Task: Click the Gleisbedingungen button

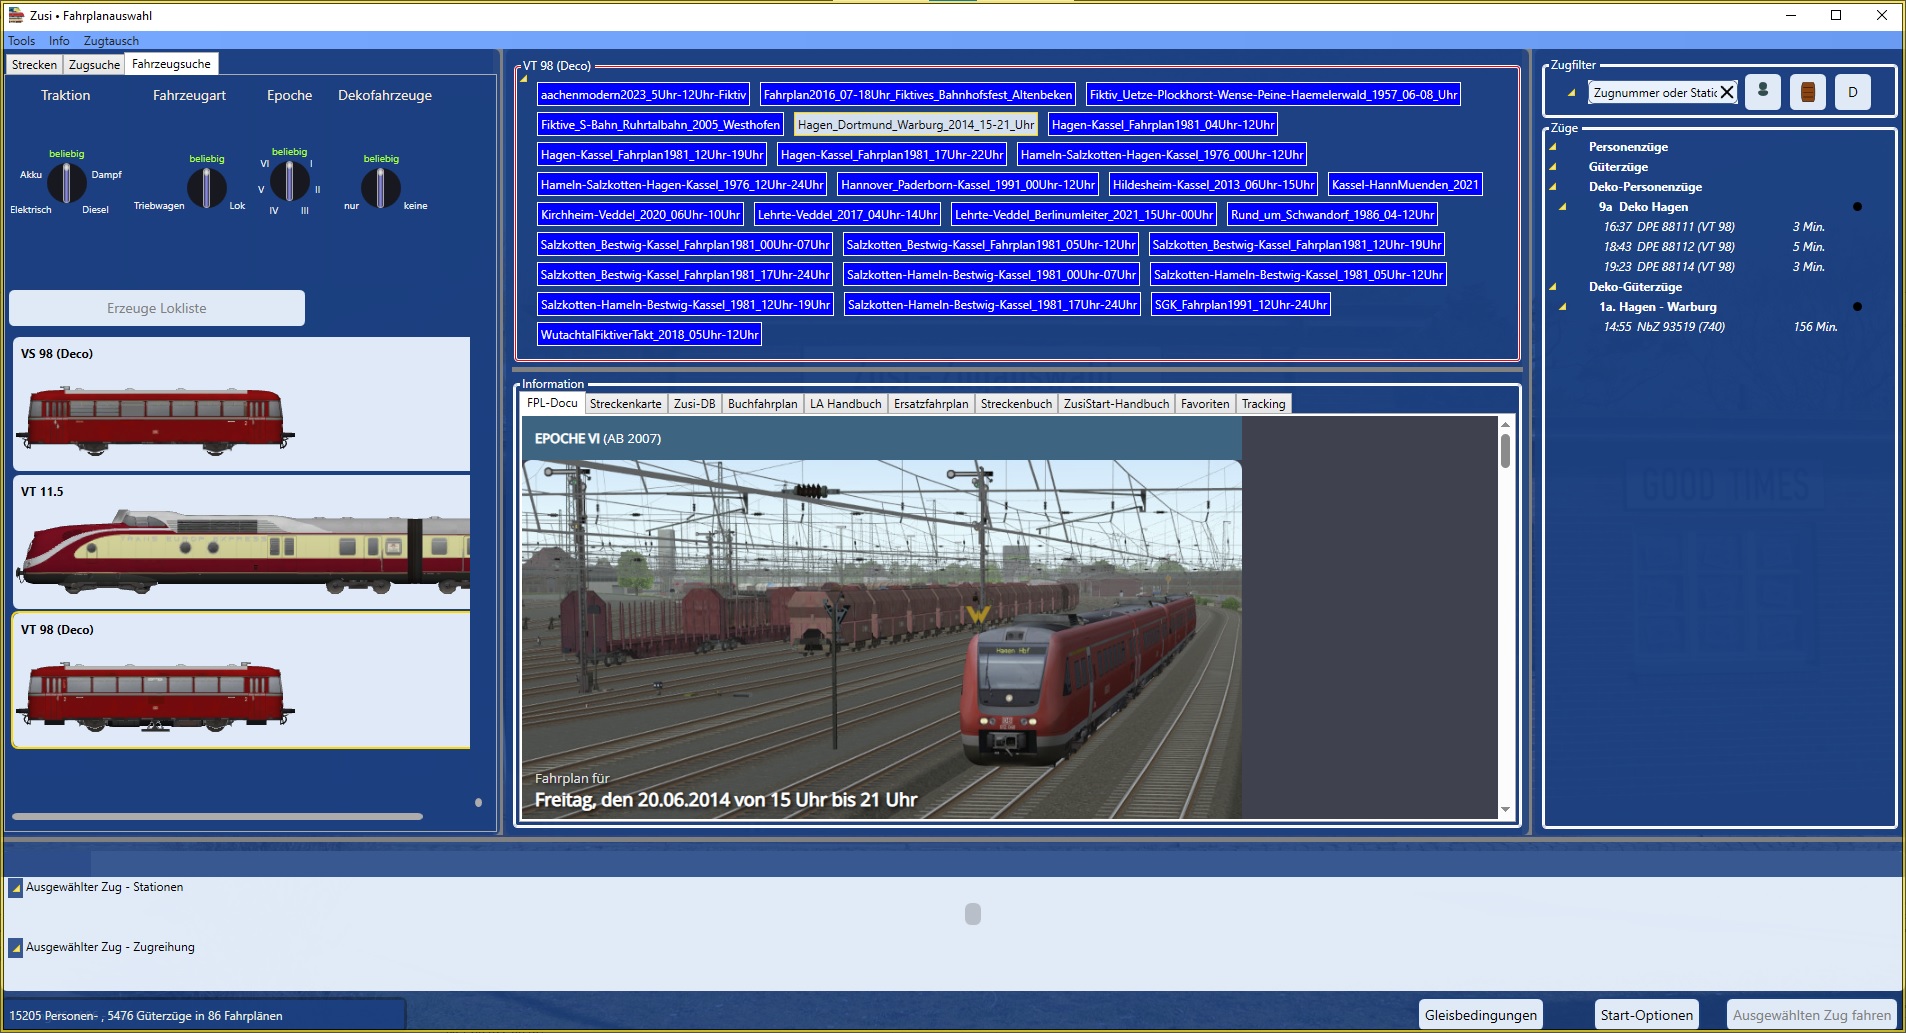Action: (1480, 1015)
